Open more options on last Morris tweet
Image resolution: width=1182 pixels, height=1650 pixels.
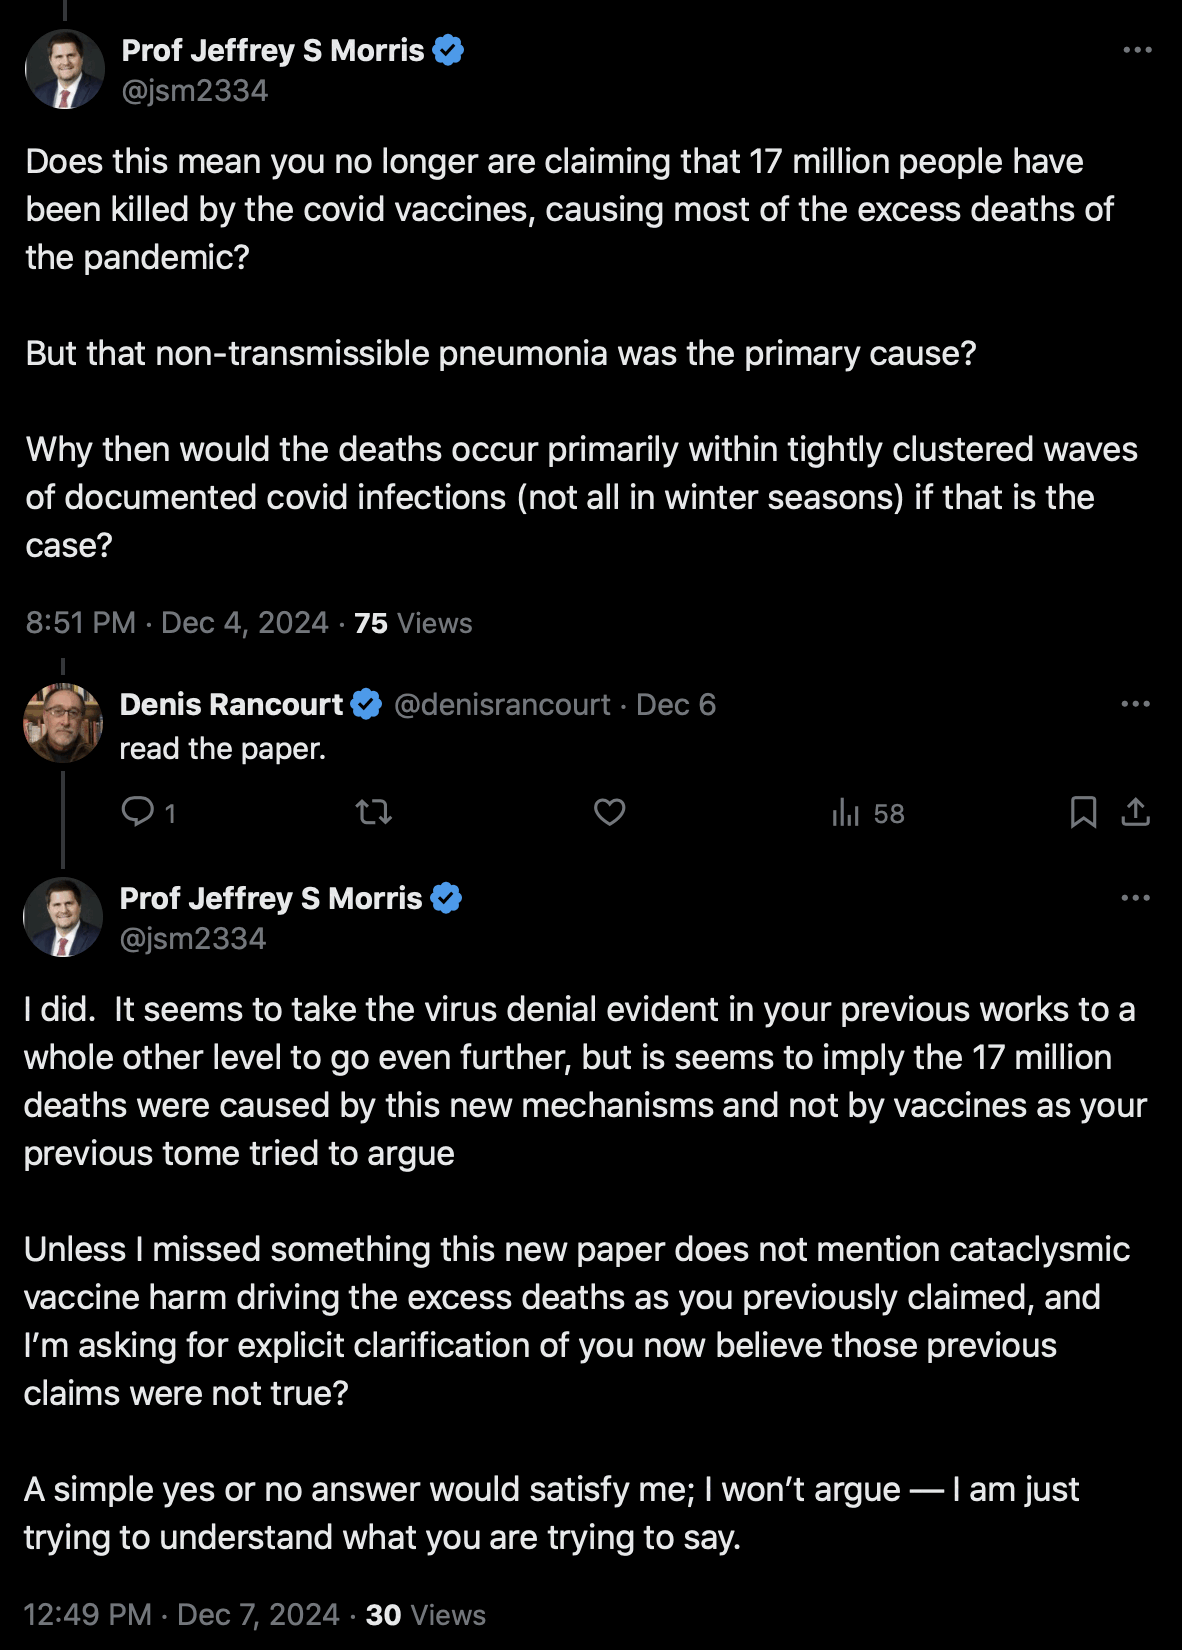coord(1135,898)
